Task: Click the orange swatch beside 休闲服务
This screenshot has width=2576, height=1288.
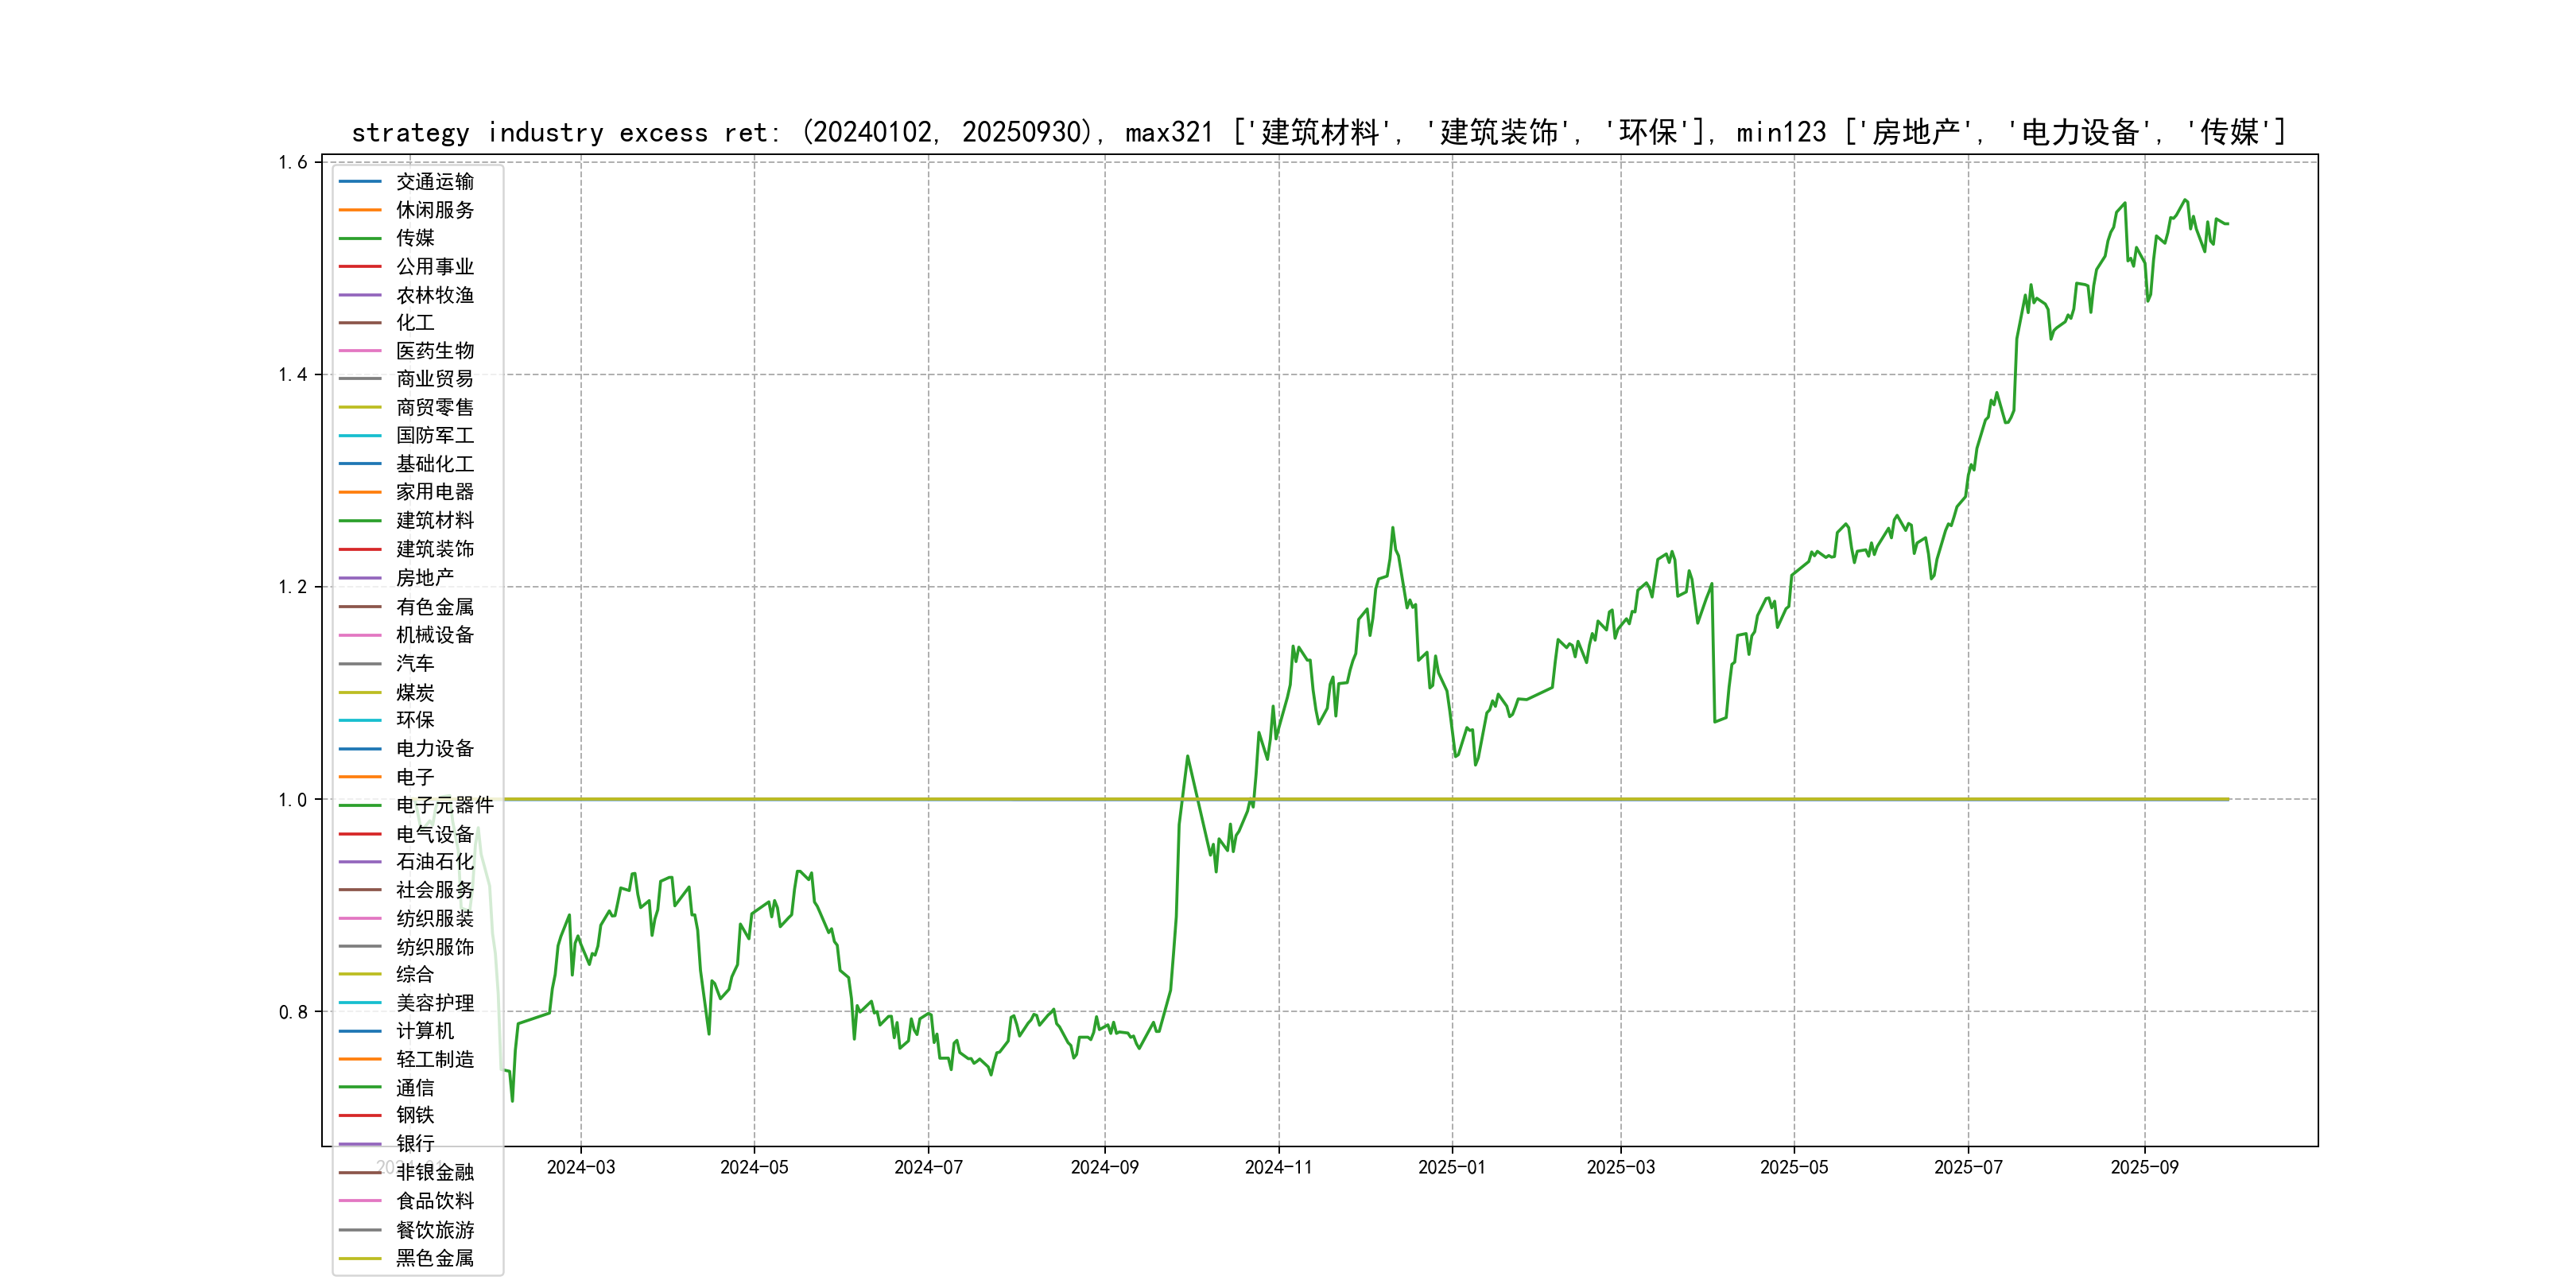Action: (x=360, y=210)
